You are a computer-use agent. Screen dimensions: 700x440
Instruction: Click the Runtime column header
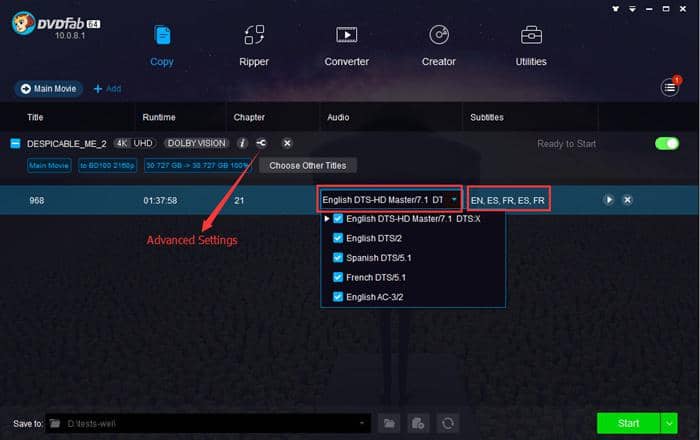tap(159, 117)
